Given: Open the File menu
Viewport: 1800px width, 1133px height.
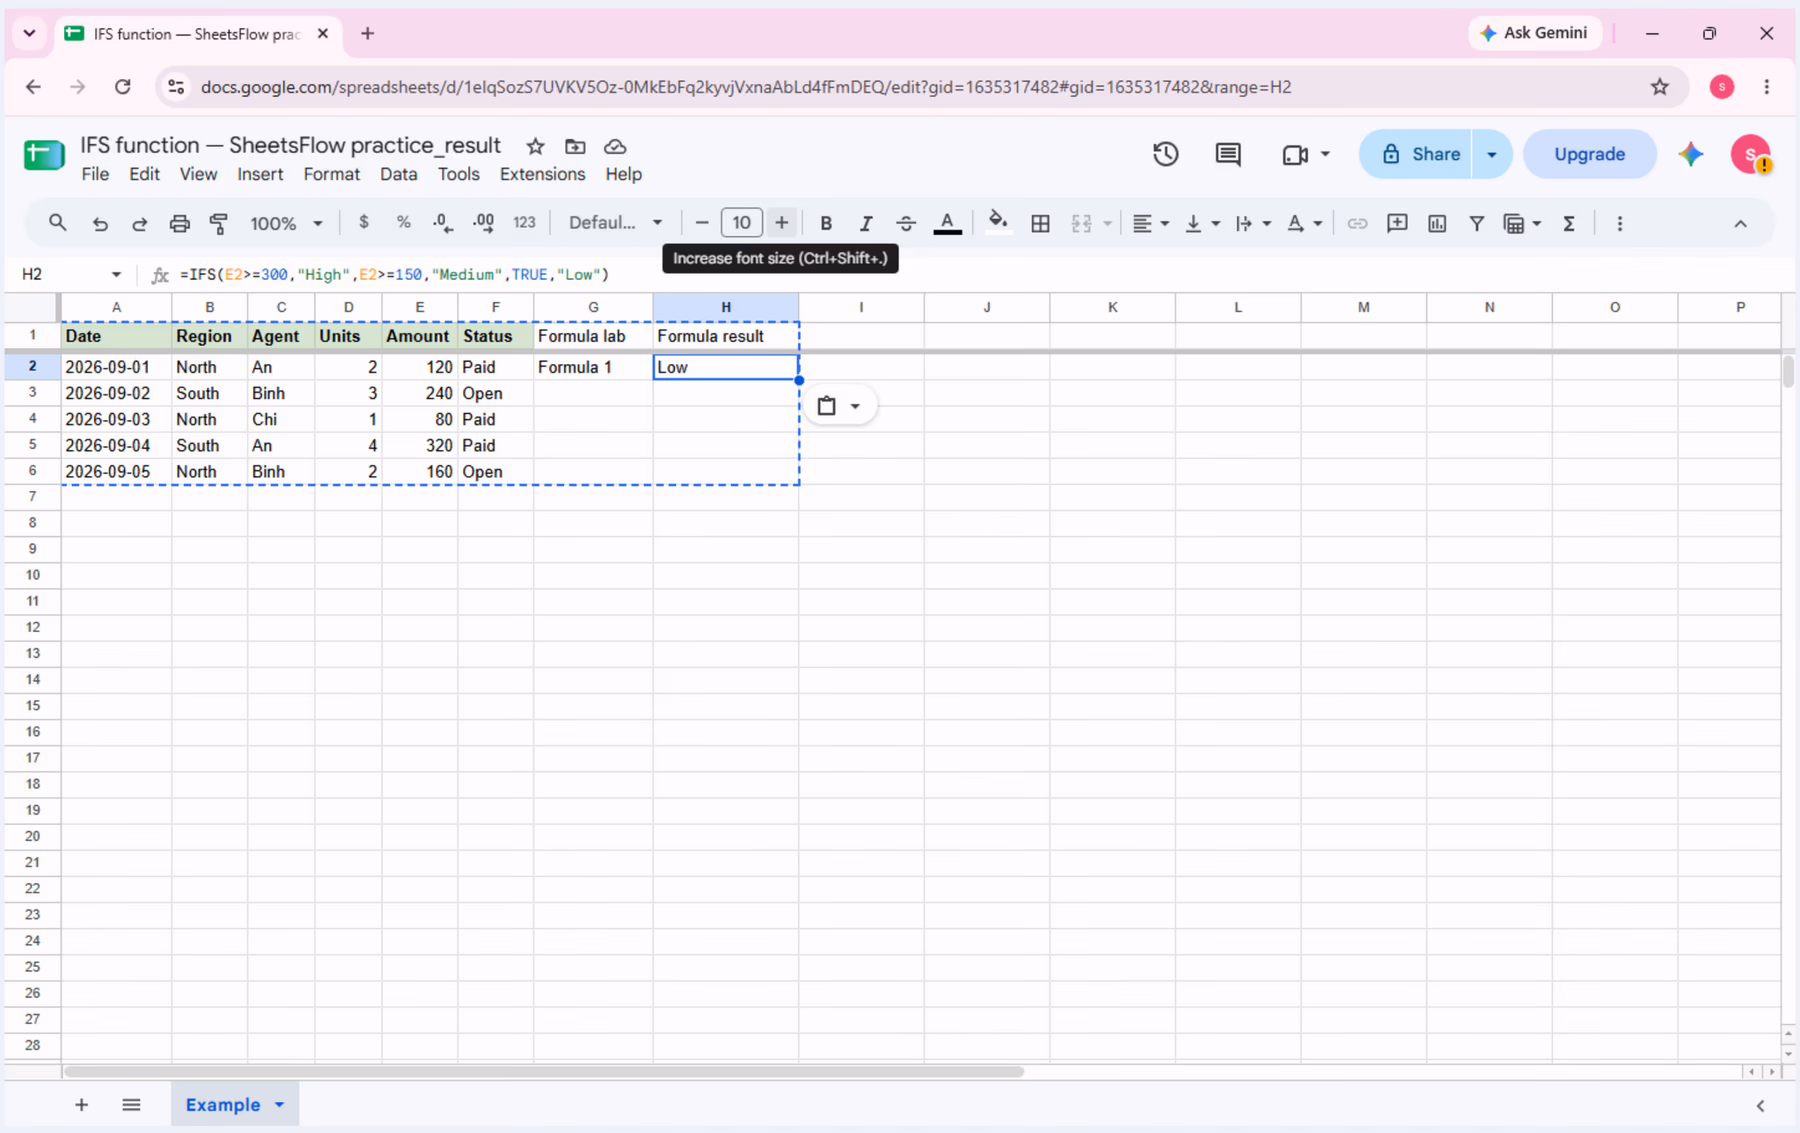Looking at the screenshot, I should click(x=95, y=174).
